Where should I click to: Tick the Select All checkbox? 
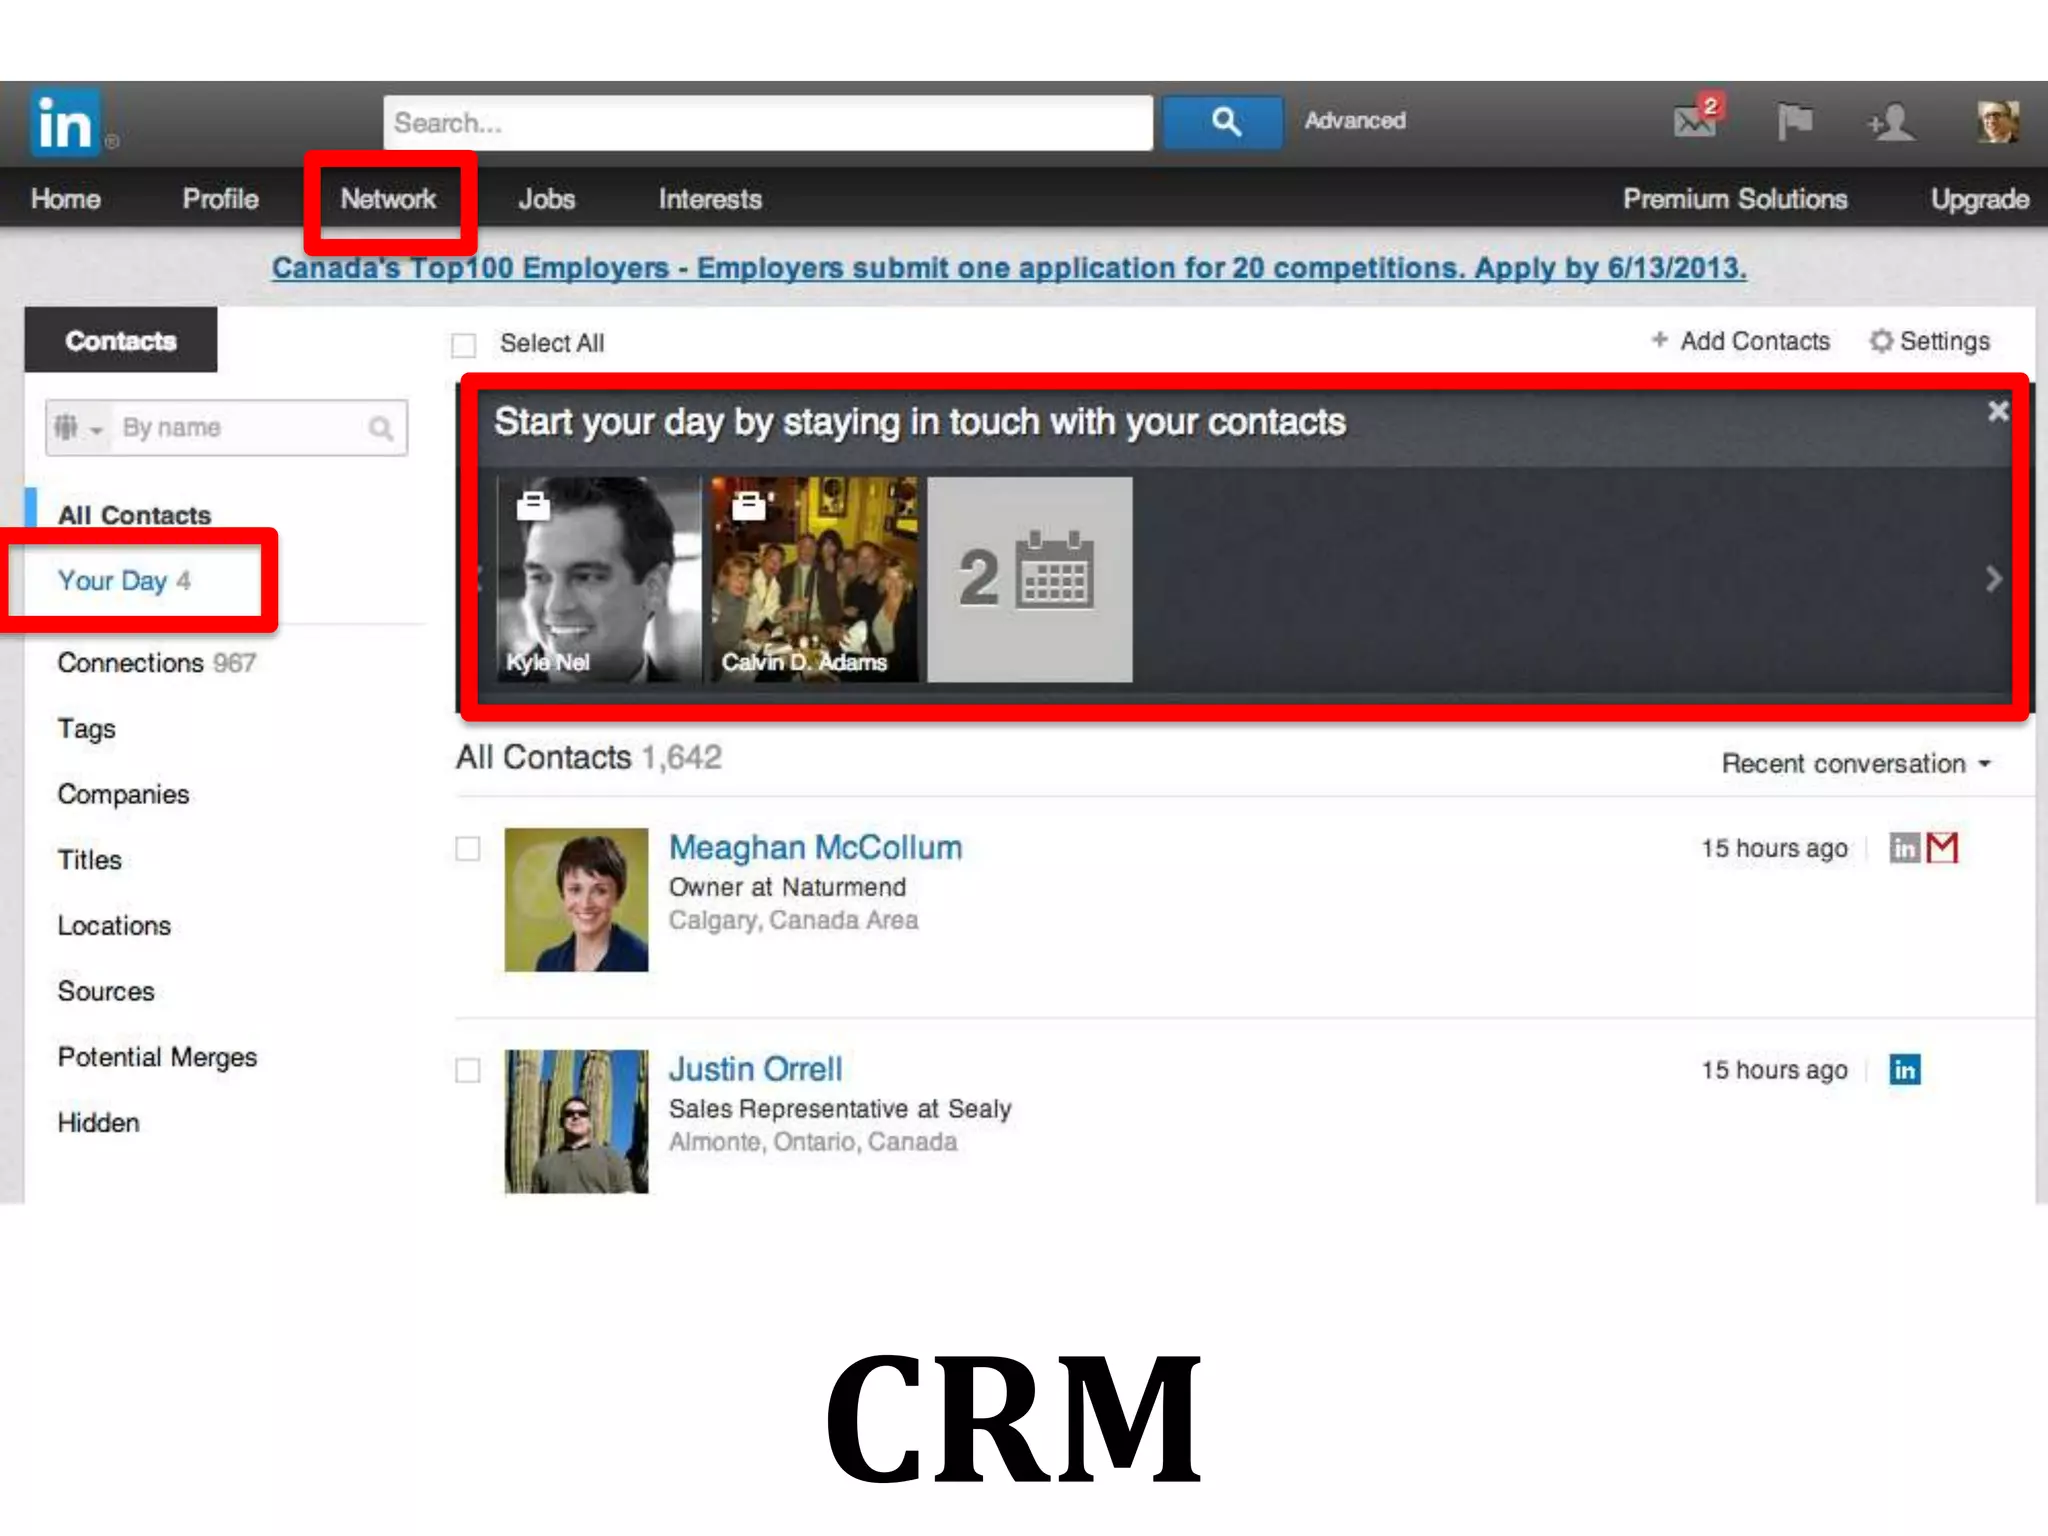coord(464,345)
